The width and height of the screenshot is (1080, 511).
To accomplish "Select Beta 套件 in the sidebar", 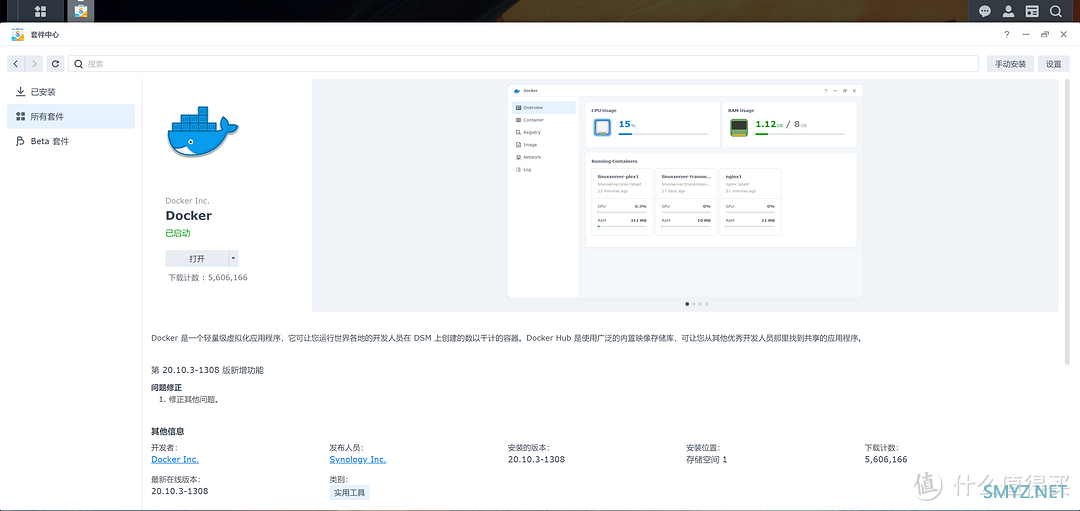I will click(71, 141).
